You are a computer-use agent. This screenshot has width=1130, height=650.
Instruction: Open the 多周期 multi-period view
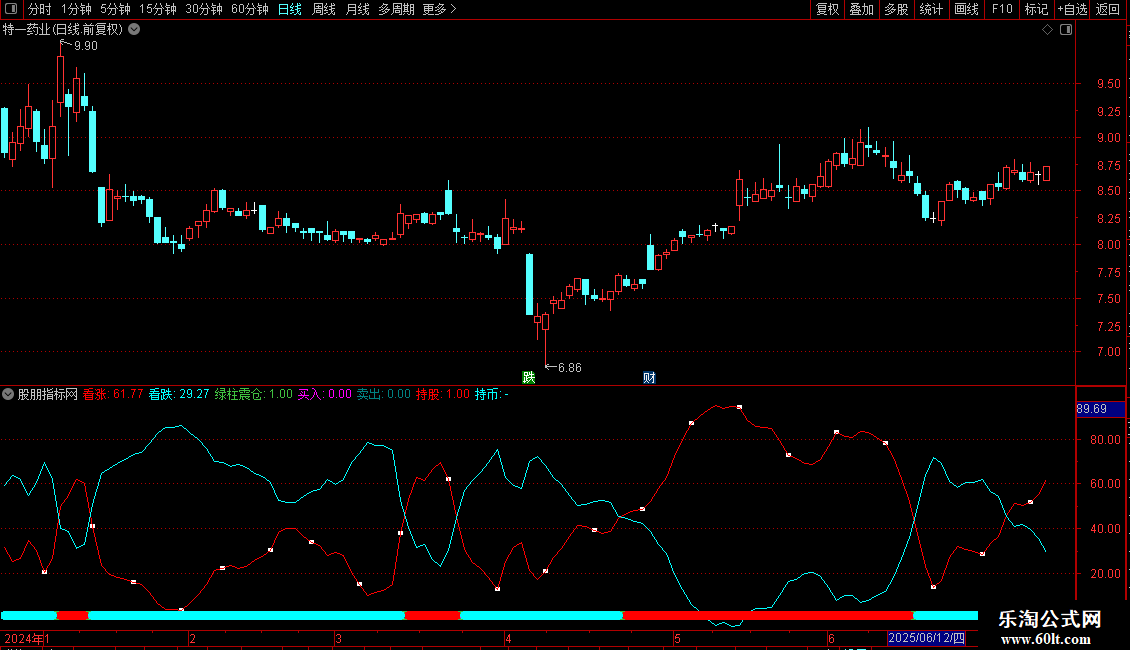(x=396, y=9)
